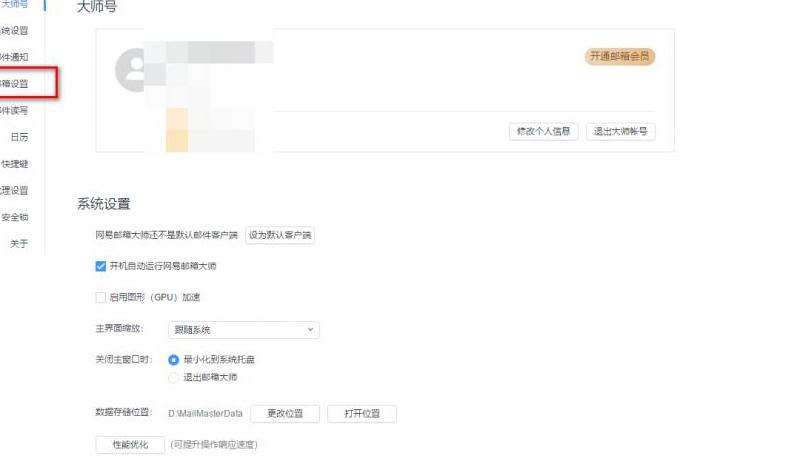Open 快捷键 settings in the sidebar
The width and height of the screenshot is (800, 468).
tap(14, 164)
